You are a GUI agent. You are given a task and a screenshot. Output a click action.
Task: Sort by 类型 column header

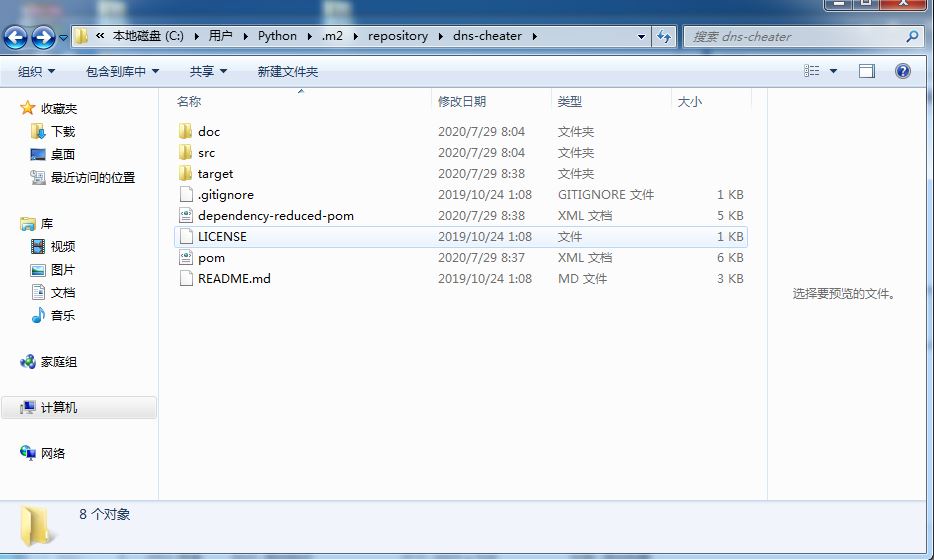(x=569, y=102)
